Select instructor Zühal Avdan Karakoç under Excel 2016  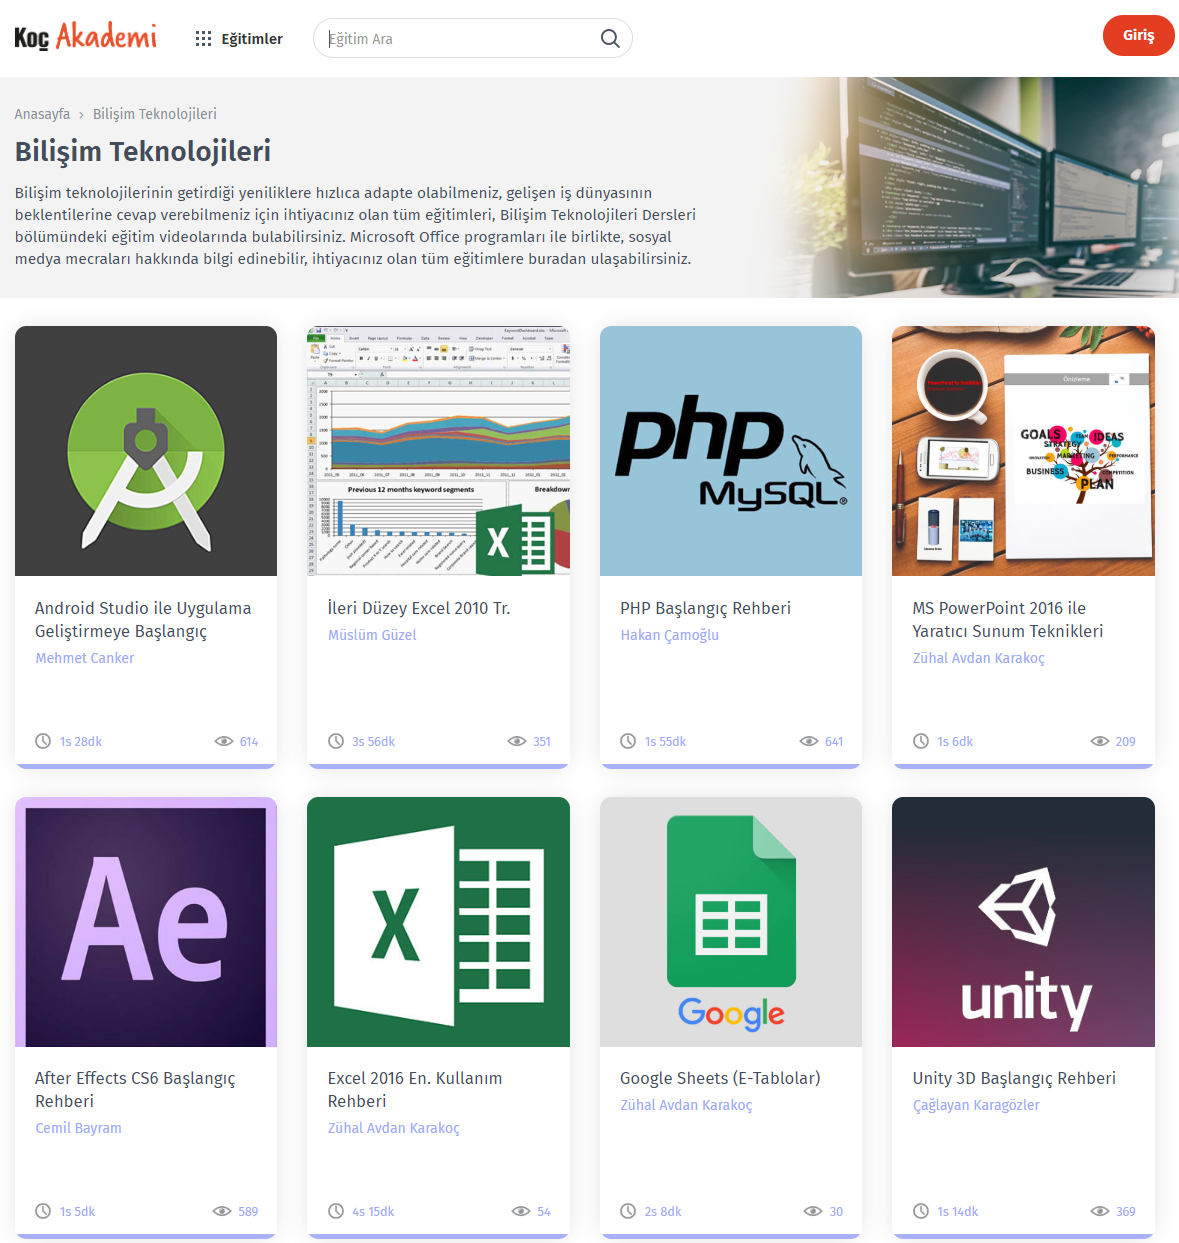[x=394, y=1128]
